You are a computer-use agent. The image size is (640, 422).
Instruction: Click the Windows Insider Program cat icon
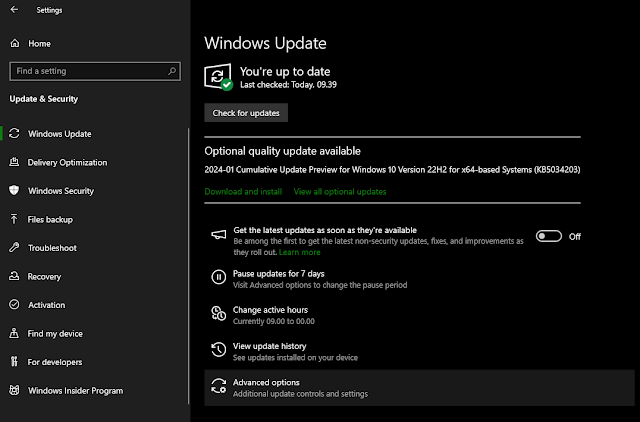[x=14, y=390]
